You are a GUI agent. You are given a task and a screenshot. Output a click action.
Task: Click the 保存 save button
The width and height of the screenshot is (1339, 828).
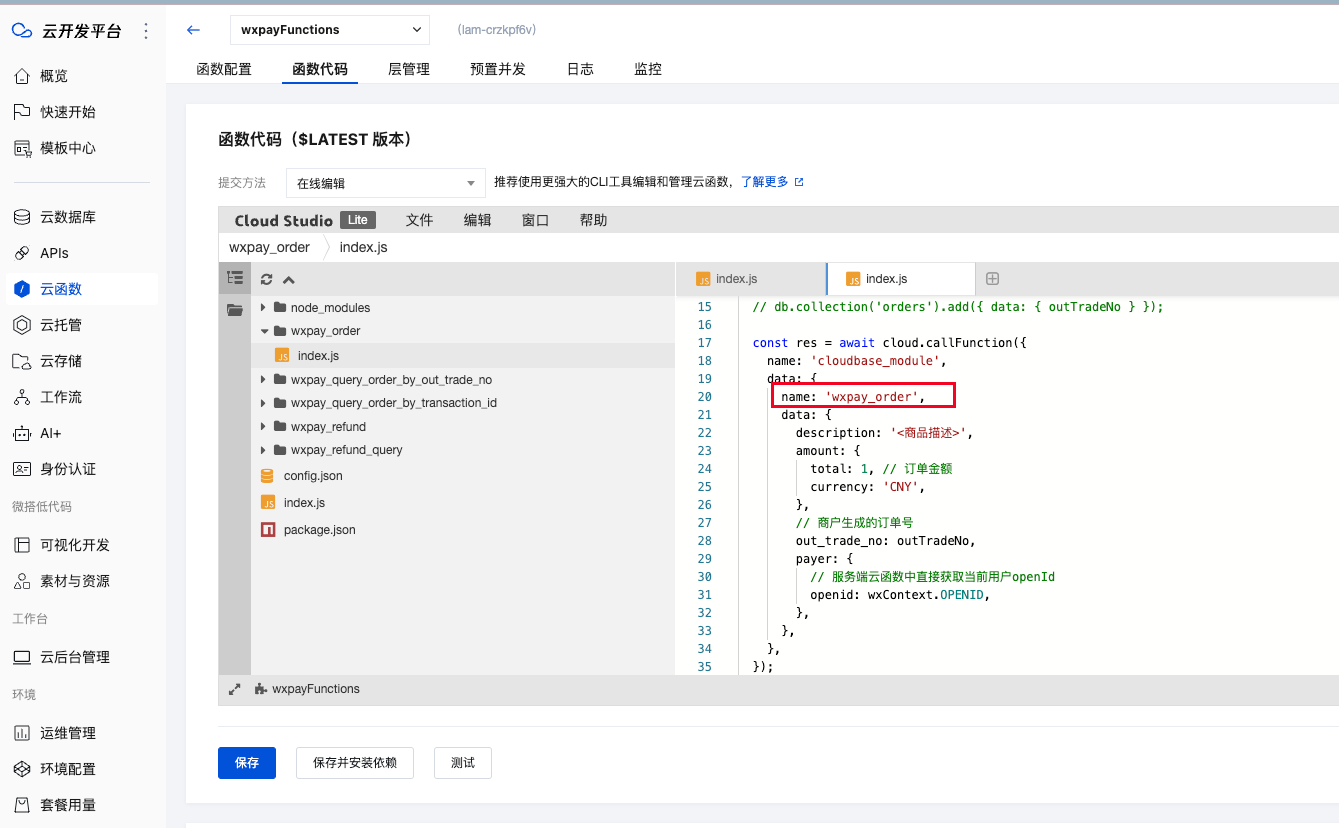pyautogui.click(x=247, y=763)
